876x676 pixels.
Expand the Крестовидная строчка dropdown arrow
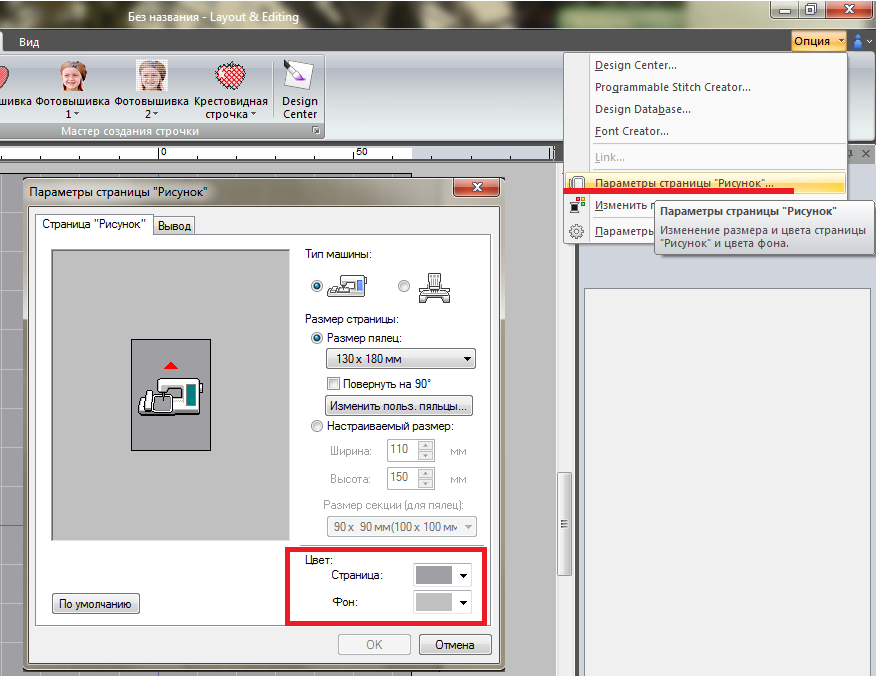(x=254, y=115)
